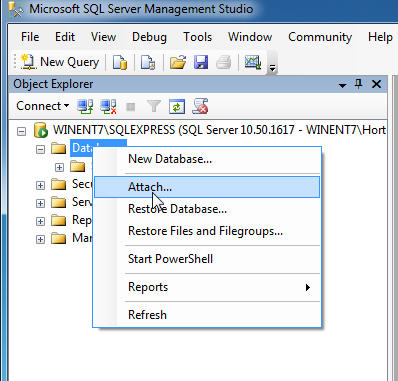Open the Tools menu

[x=197, y=37]
